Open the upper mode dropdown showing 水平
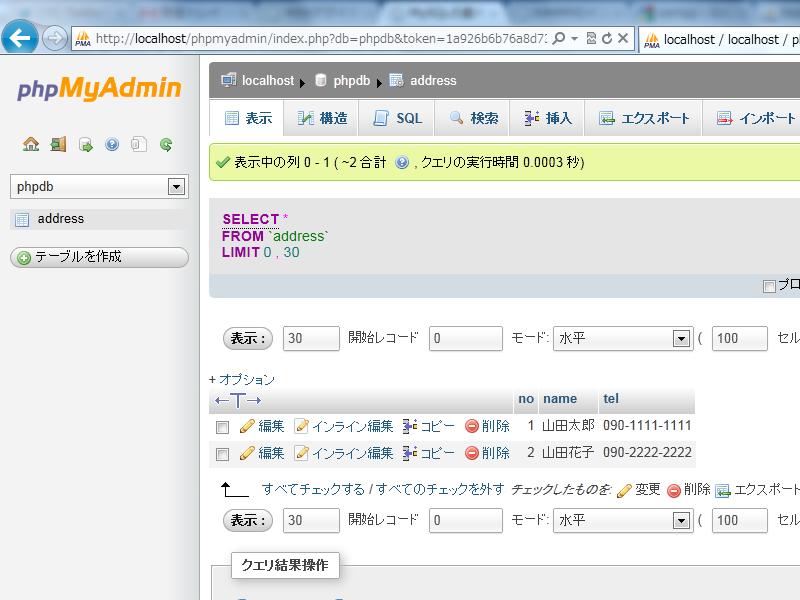The width and height of the screenshot is (800, 600). click(x=681, y=339)
